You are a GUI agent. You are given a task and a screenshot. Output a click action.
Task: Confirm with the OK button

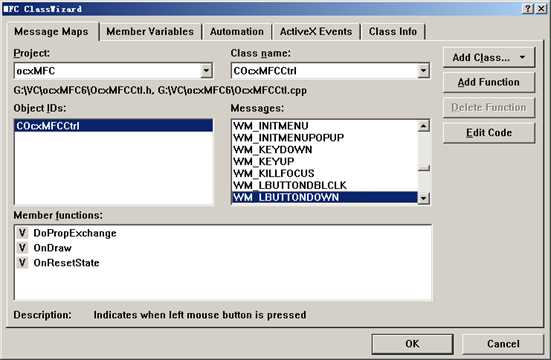click(412, 344)
